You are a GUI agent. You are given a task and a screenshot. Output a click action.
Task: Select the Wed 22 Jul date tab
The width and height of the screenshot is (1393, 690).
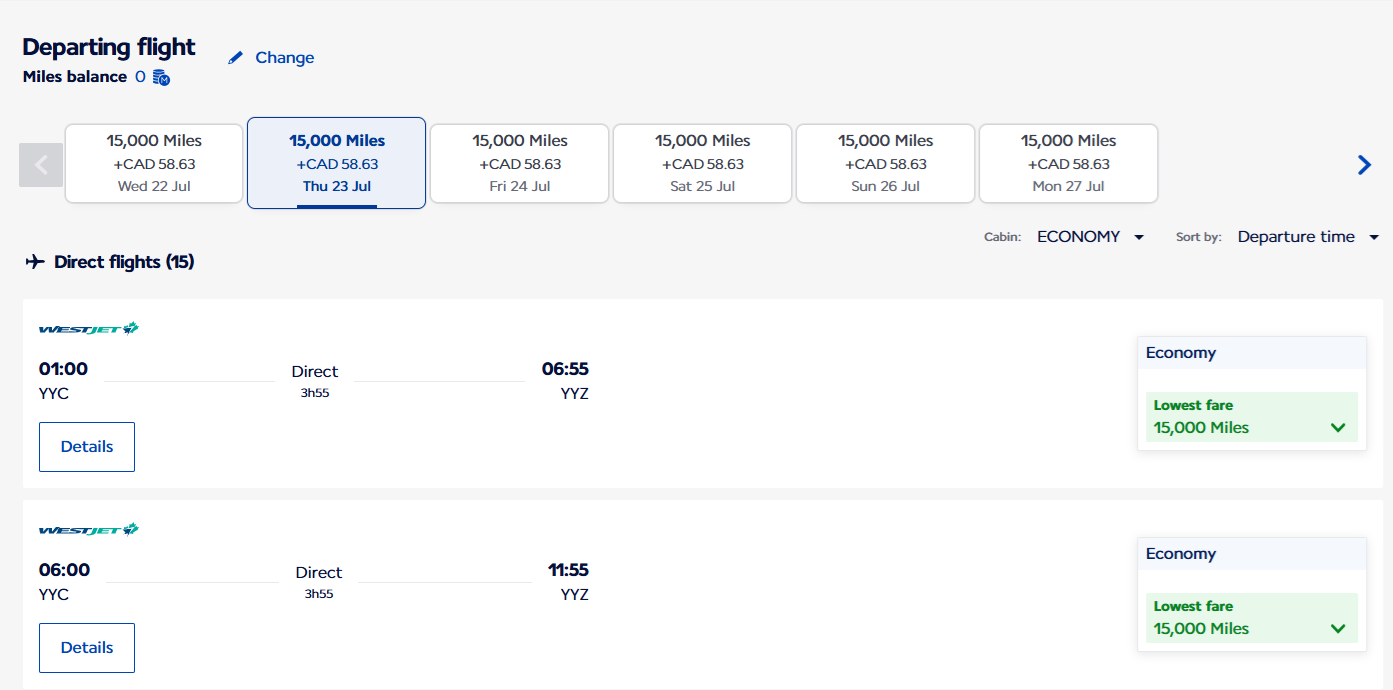tap(154, 163)
